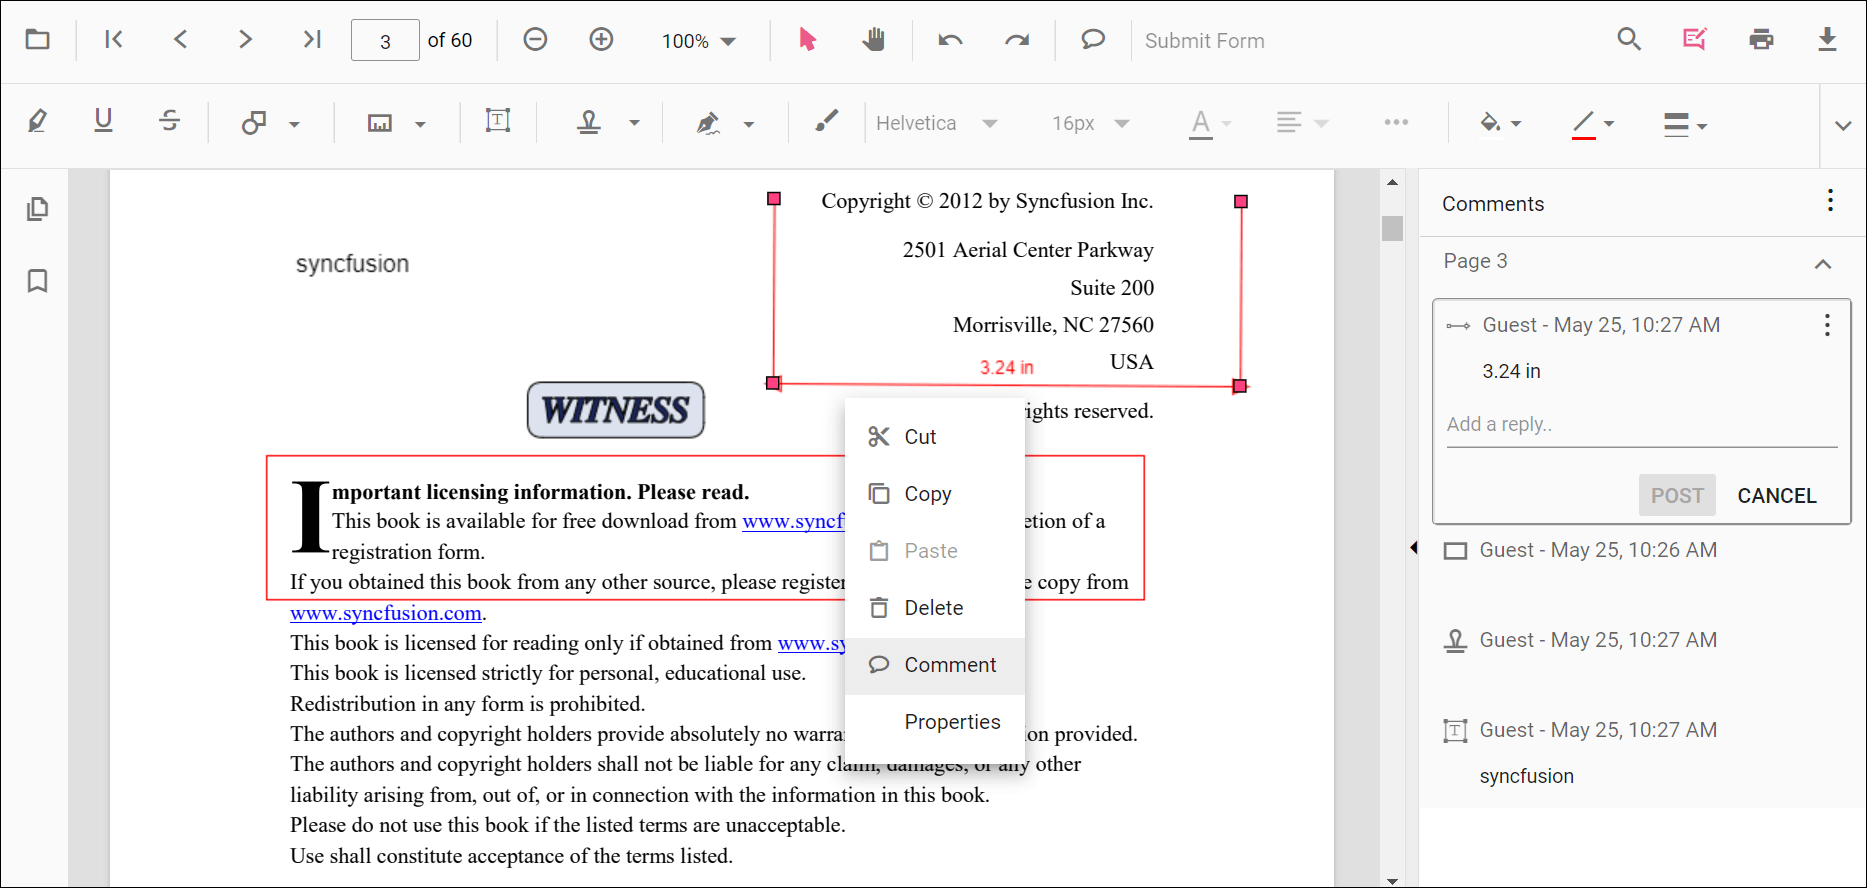1867x888 pixels.
Task: Open the stroke color picker
Action: (x=1593, y=123)
